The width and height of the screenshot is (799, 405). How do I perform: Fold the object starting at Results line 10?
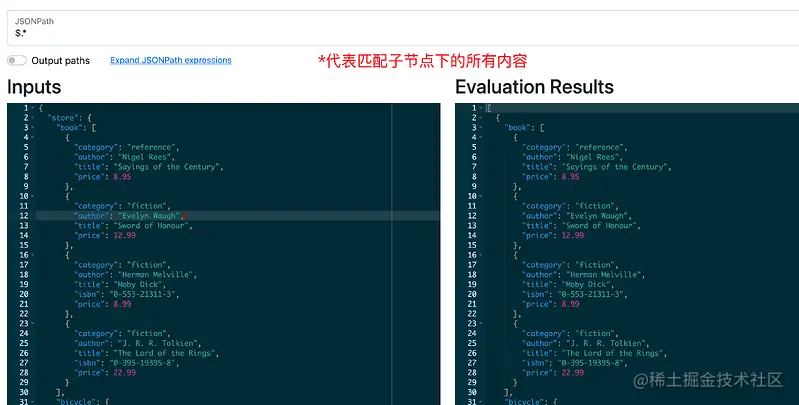point(481,196)
